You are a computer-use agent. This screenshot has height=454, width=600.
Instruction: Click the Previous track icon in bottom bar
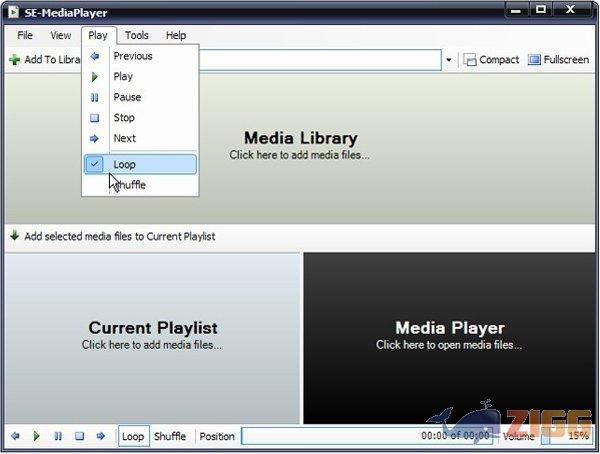coord(15,436)
